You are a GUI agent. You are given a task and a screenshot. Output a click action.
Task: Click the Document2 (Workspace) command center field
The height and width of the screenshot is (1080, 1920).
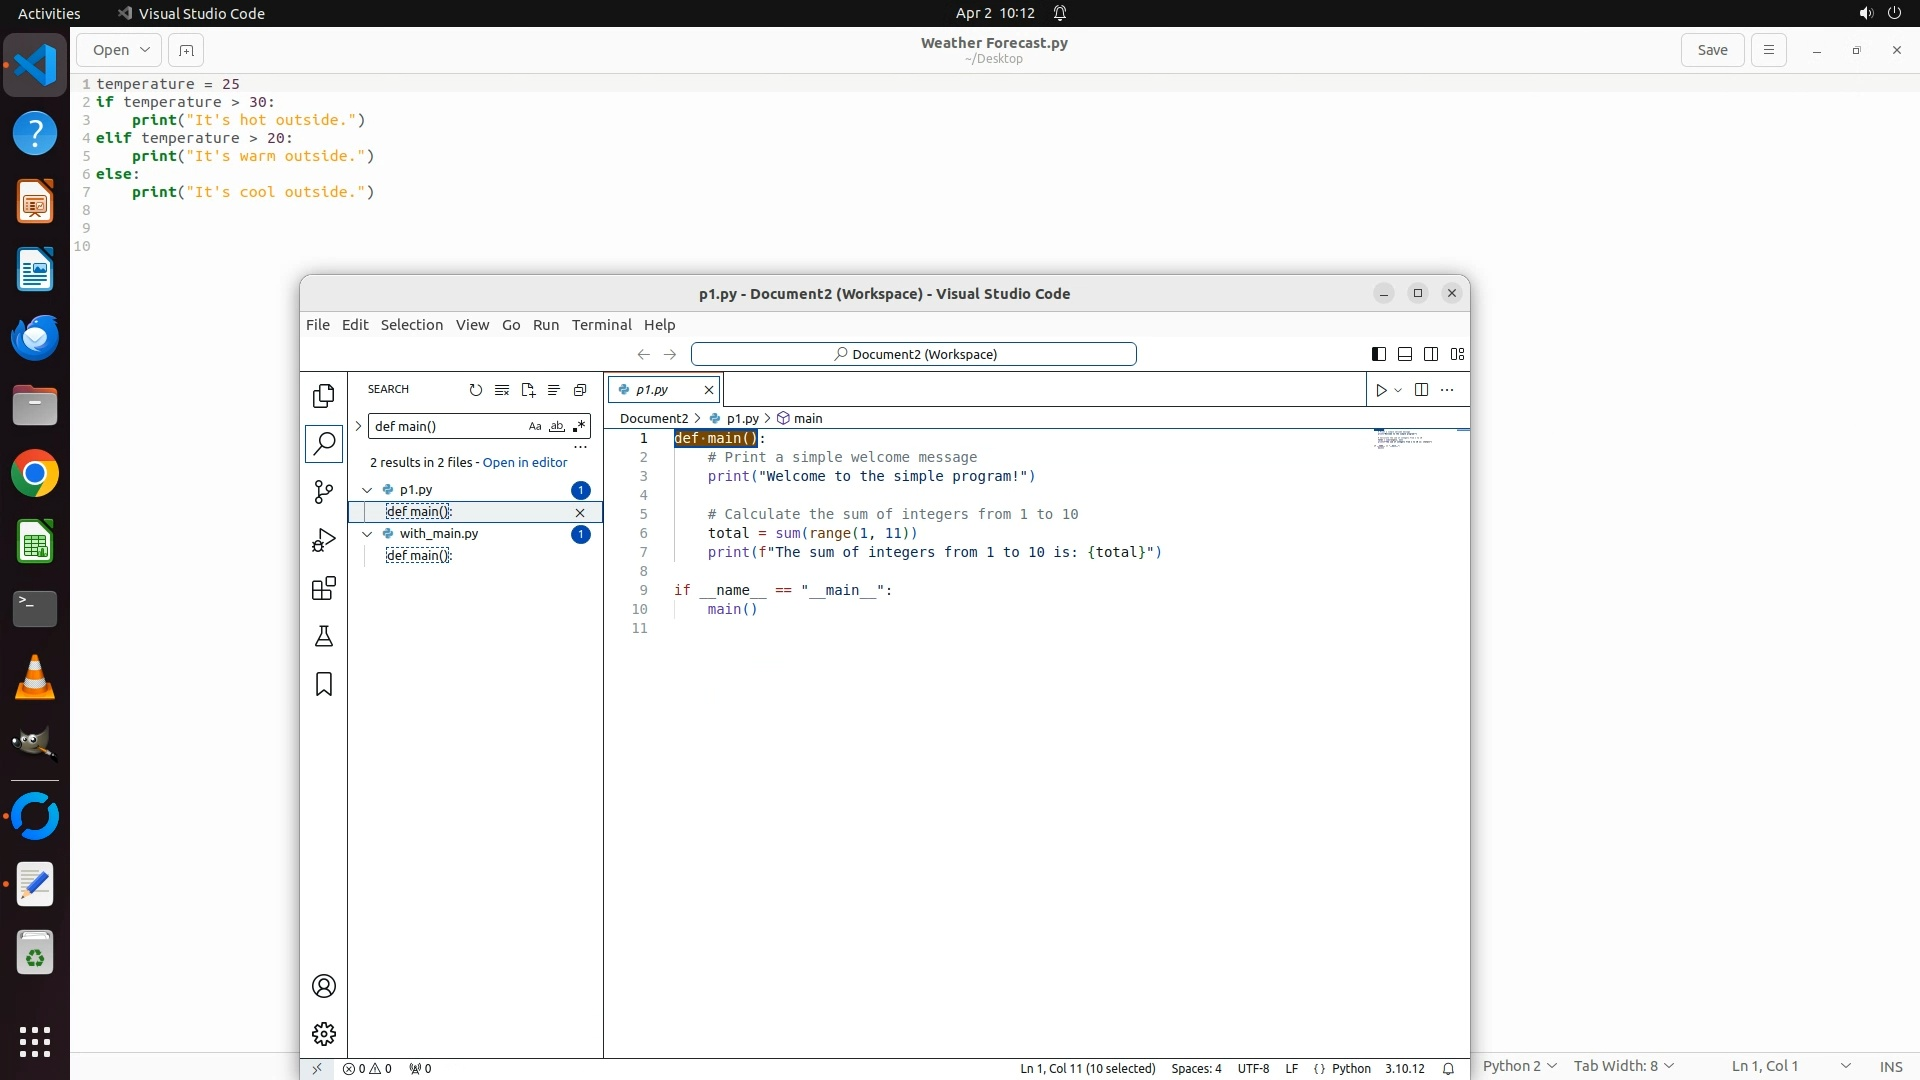pyautogui.click(x=913, y=354)
